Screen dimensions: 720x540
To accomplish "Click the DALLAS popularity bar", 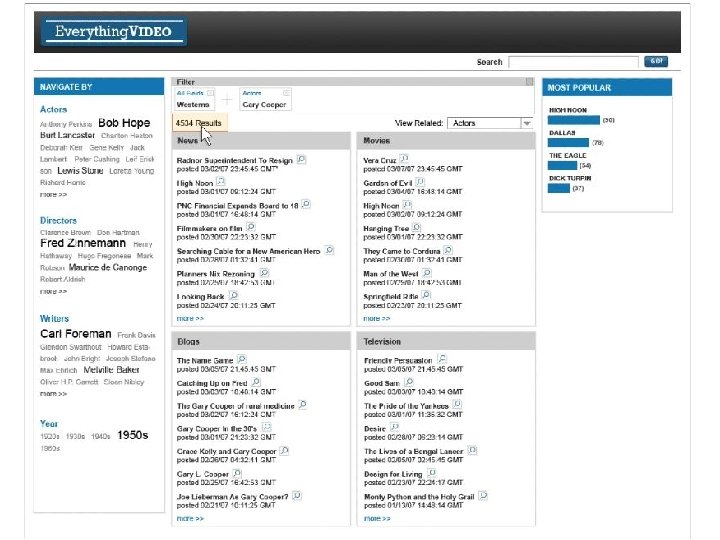I will point(568,143).
